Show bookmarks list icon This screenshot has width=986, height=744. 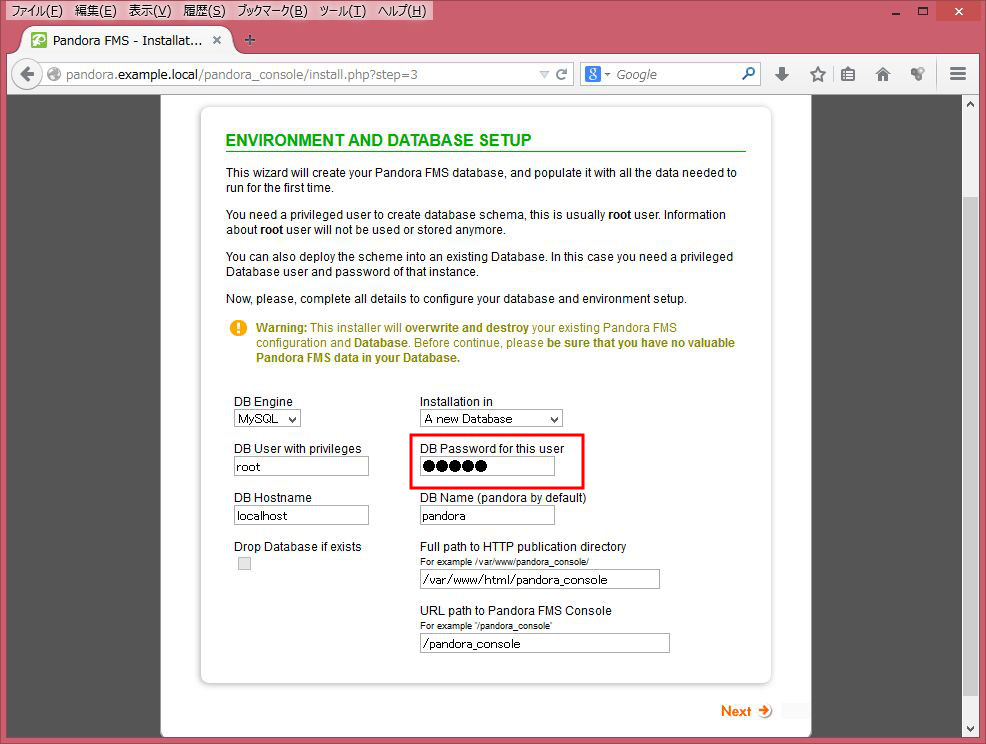point(848,74)
